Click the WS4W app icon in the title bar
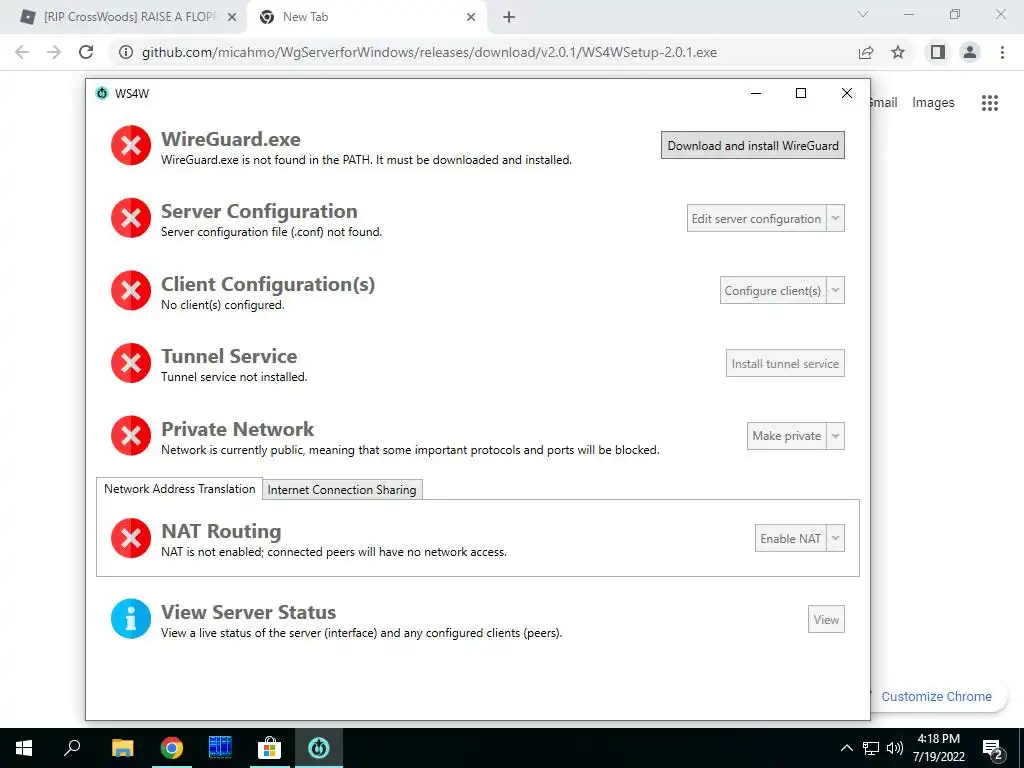Screen dimensions: 1024x768 102,93
